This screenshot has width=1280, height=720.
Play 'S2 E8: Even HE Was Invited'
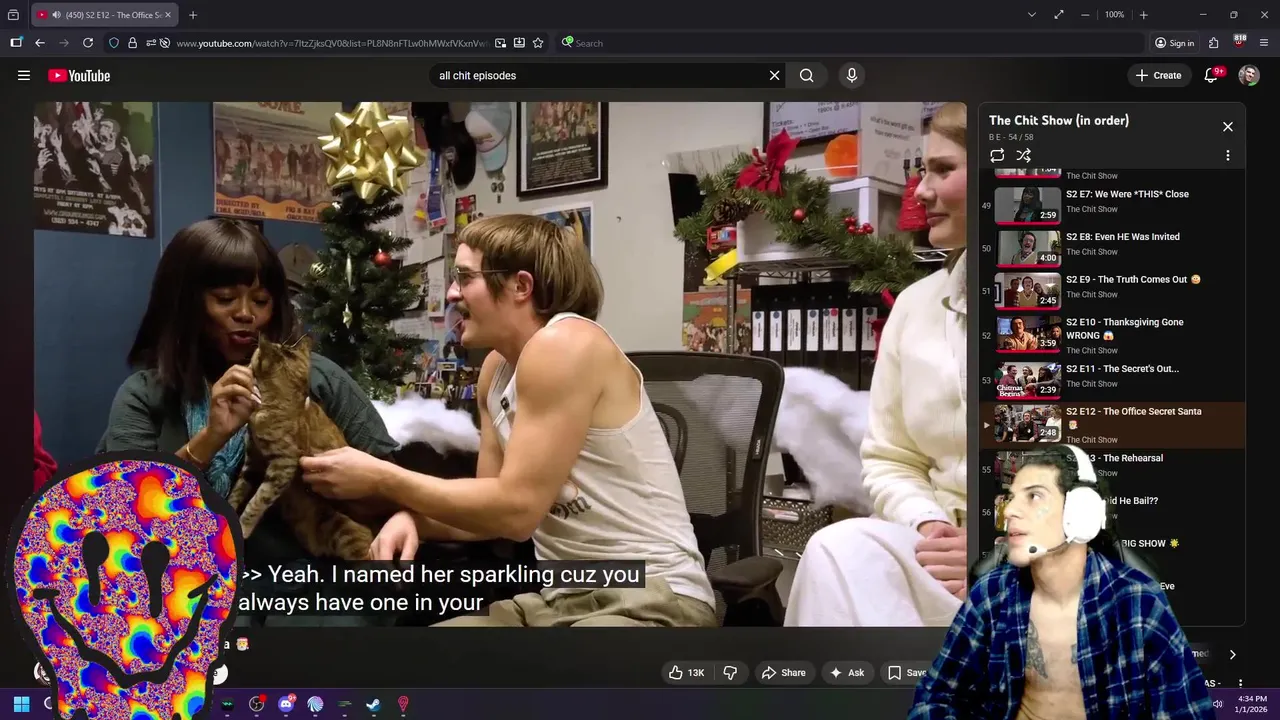(x=1123, y=237)
